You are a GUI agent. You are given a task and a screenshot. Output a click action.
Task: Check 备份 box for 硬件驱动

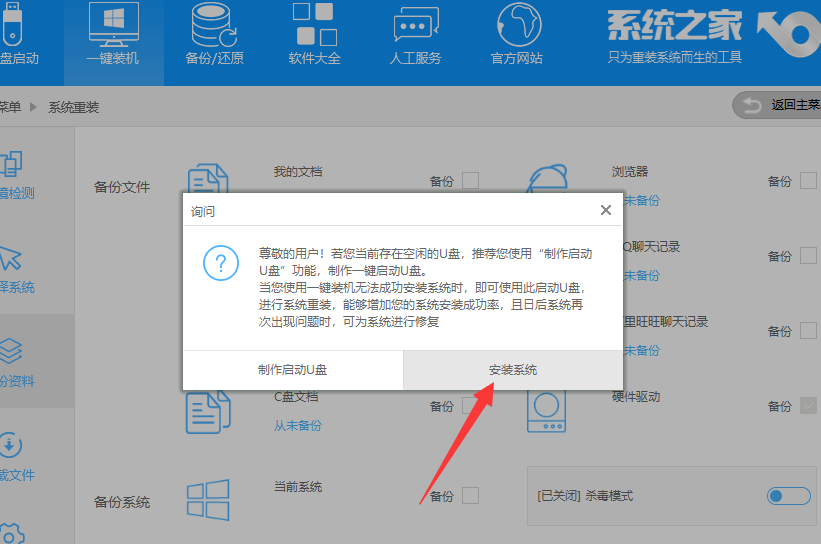(808, 405)
